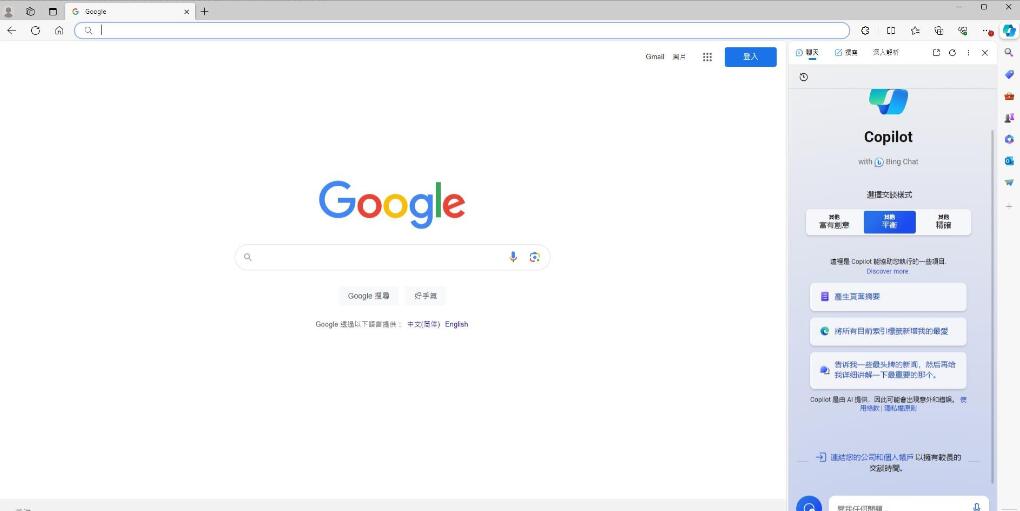Click the top news suggestion card

[888, 370]
